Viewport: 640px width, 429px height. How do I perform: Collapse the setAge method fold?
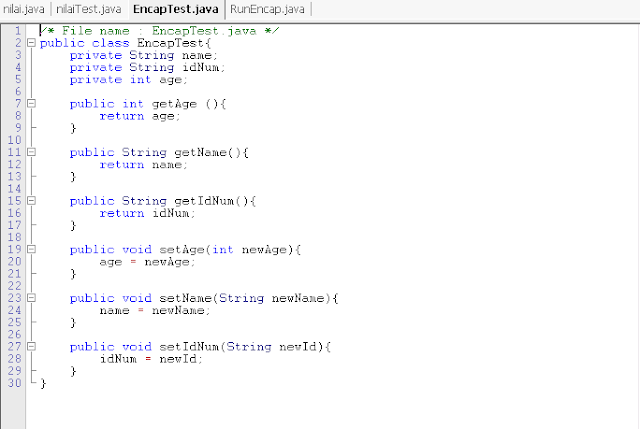(x=31, y=249)
